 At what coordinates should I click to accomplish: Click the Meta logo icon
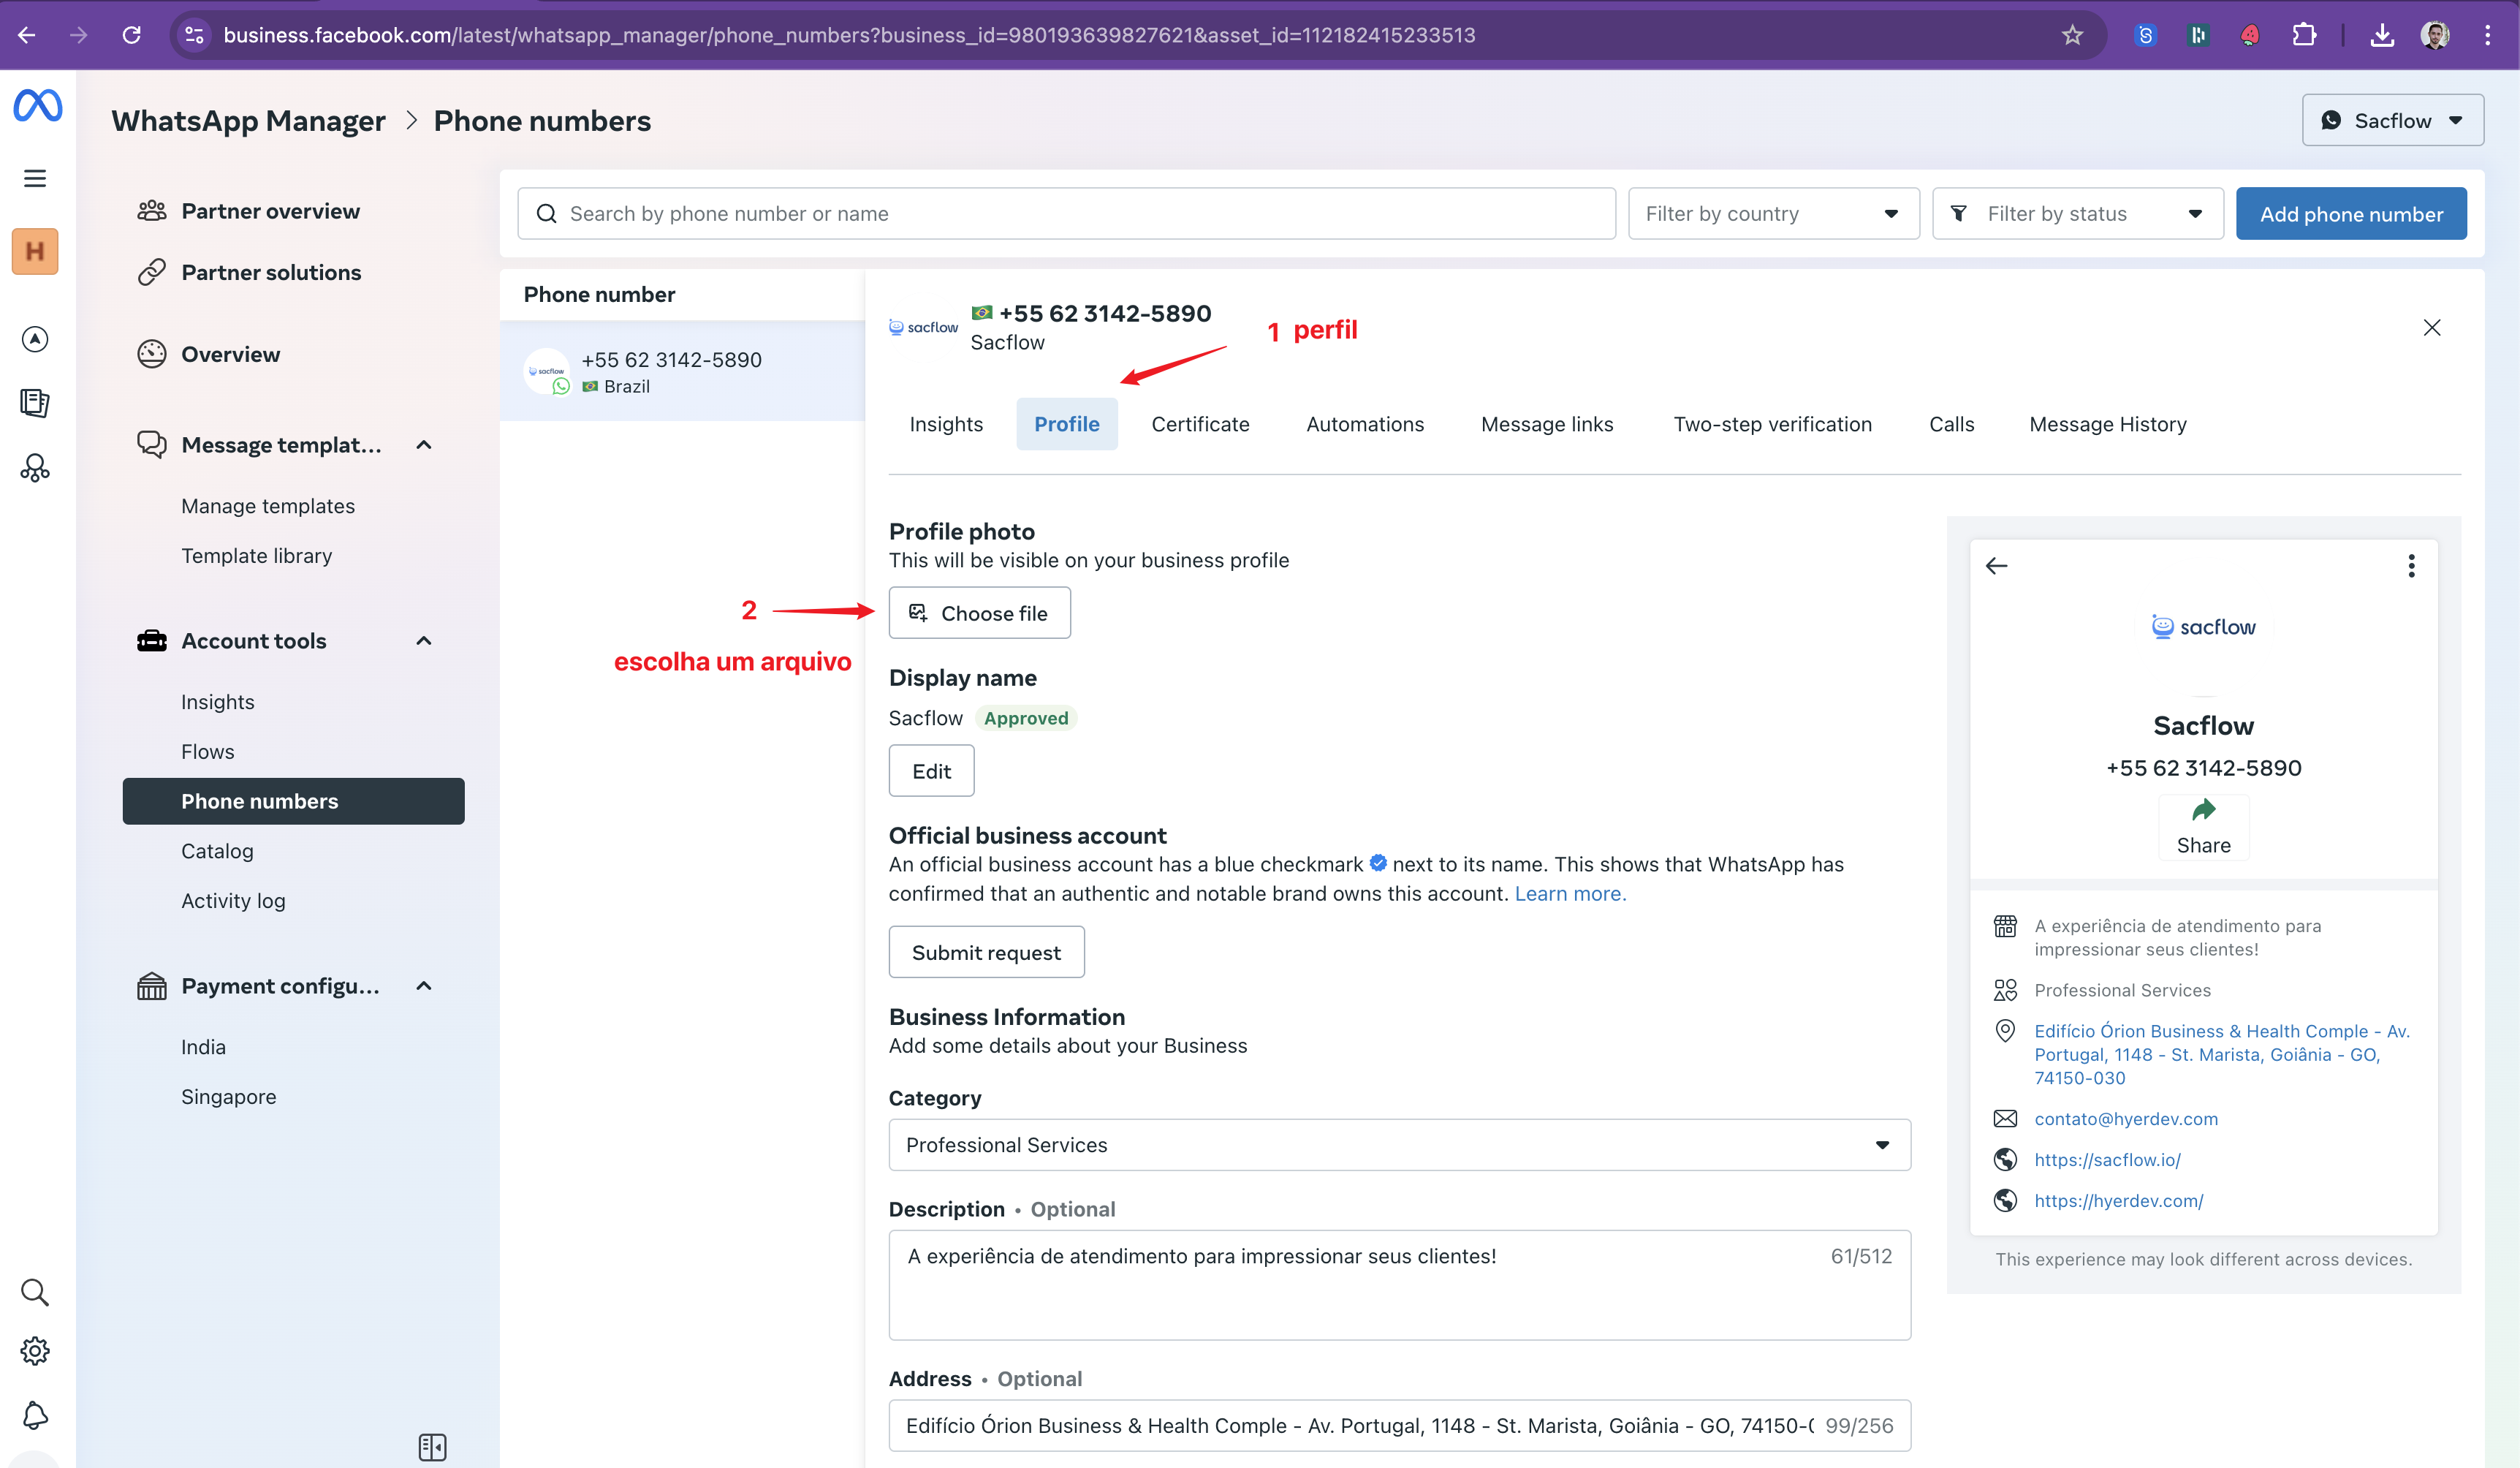click(37, 106)
